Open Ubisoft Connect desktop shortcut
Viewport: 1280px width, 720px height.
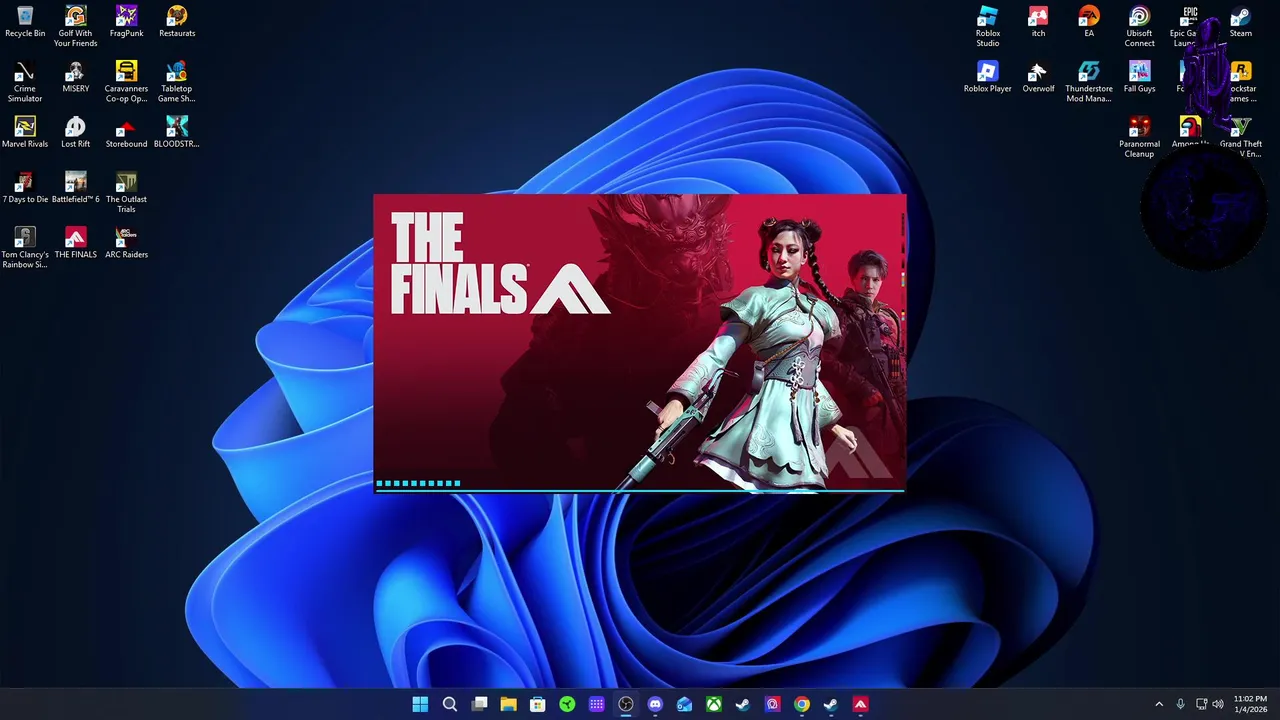tap(1139, 27)
